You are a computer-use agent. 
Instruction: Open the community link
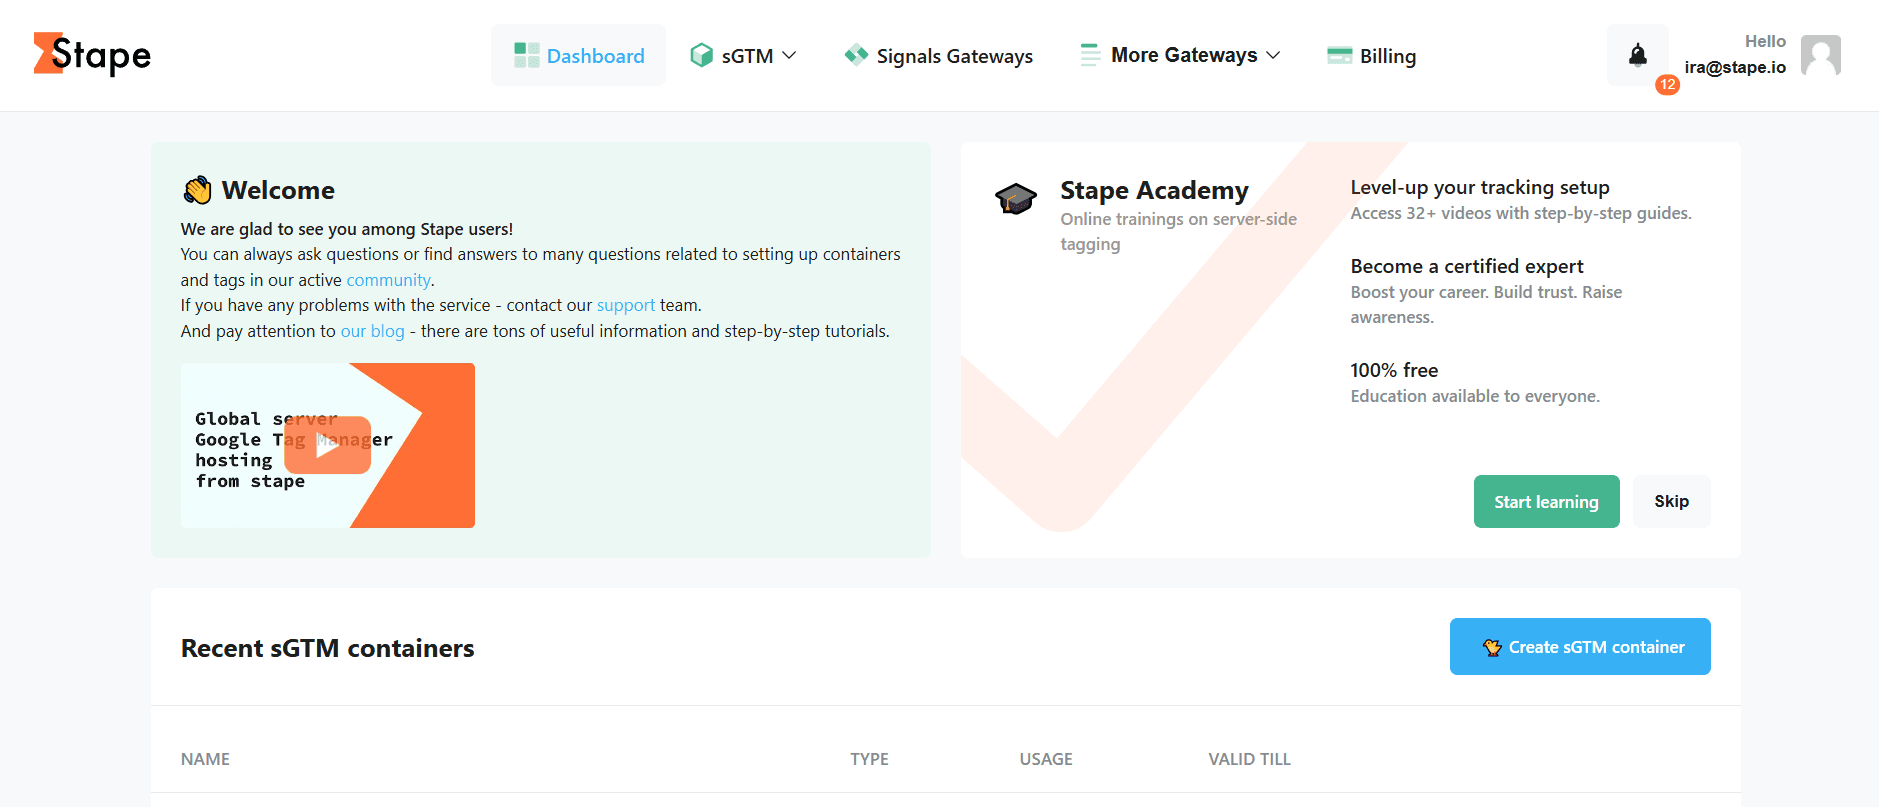pyautogui.click(x=388, y=280)
